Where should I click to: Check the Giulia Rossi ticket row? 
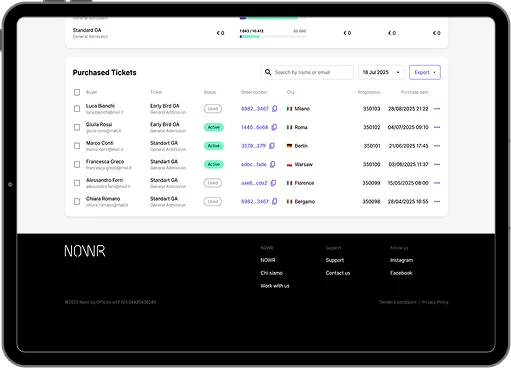tap(77, 127)
